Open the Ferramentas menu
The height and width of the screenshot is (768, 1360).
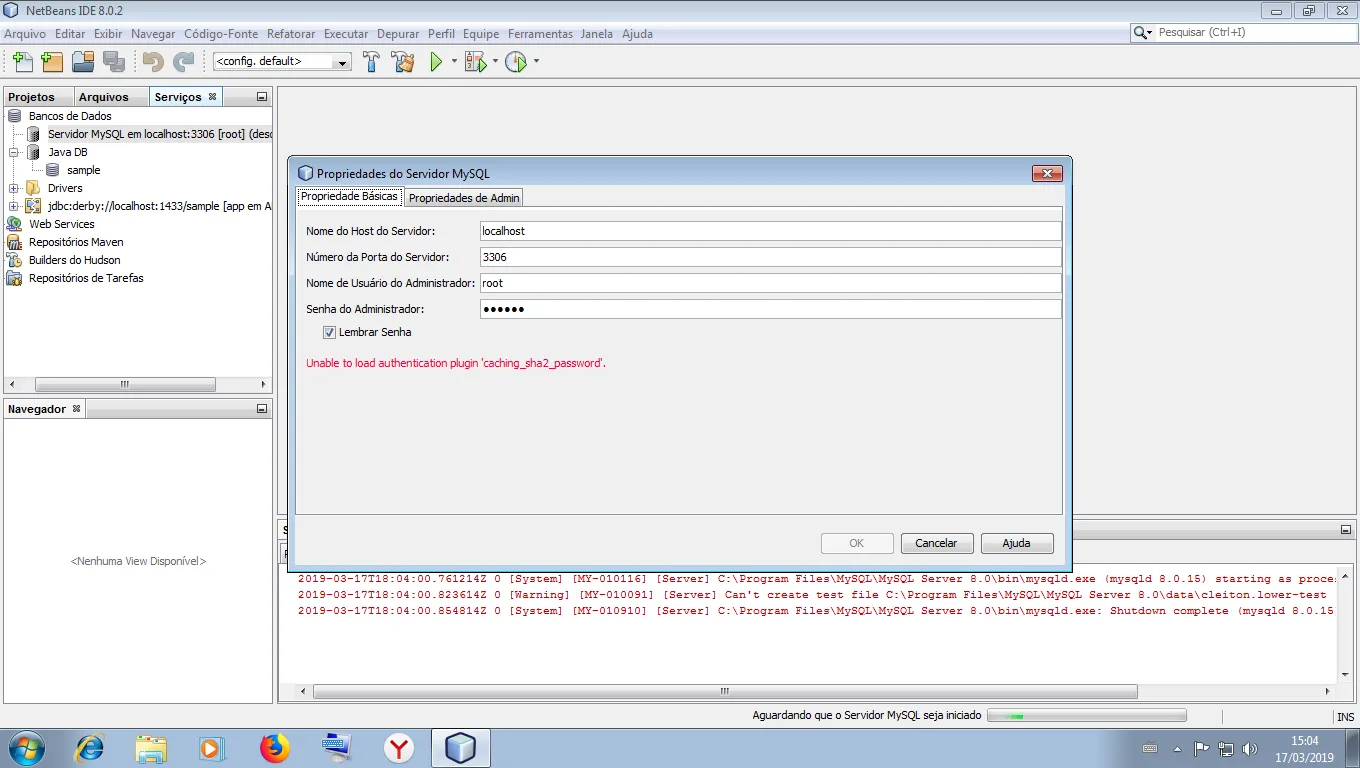(540, 34)
